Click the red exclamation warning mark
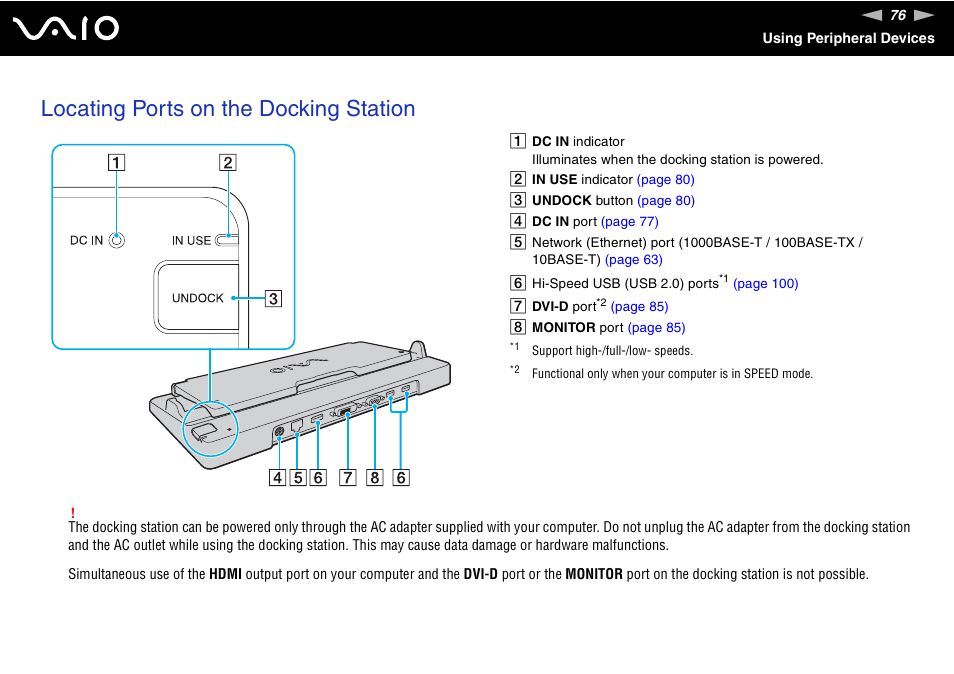 72,513
